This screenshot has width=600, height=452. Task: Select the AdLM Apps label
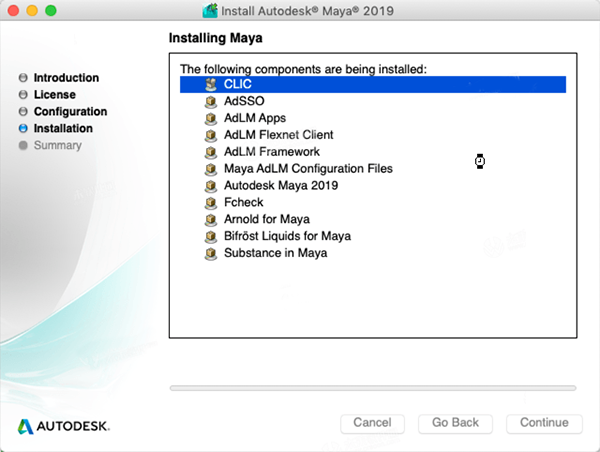[x=255, y=118]
